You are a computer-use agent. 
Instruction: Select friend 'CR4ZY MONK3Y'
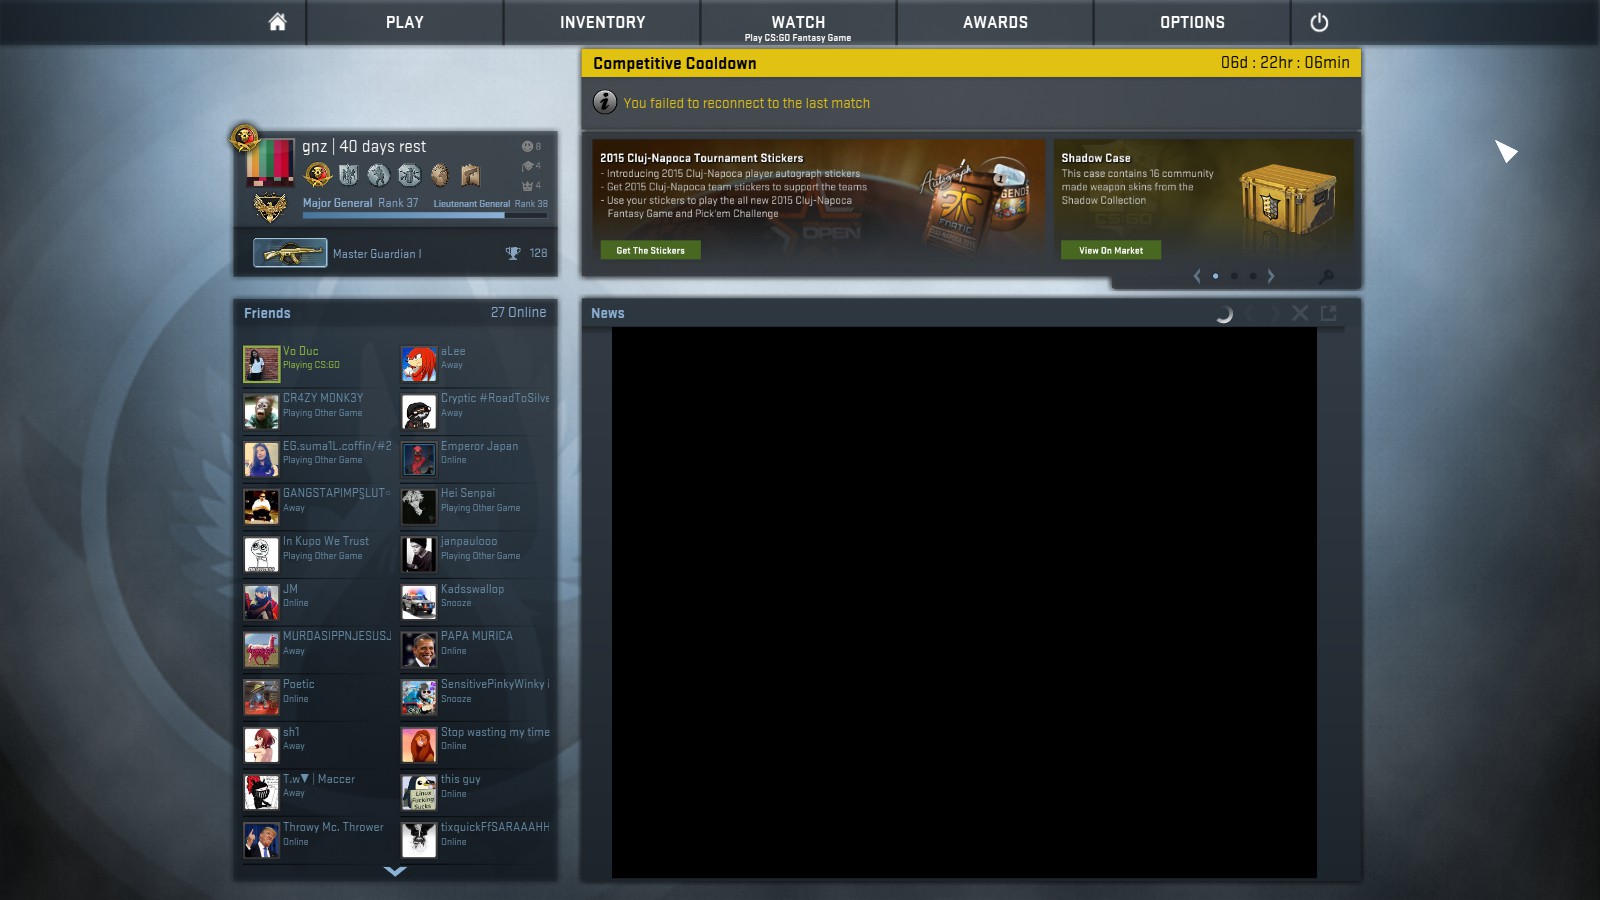[318, 411]
